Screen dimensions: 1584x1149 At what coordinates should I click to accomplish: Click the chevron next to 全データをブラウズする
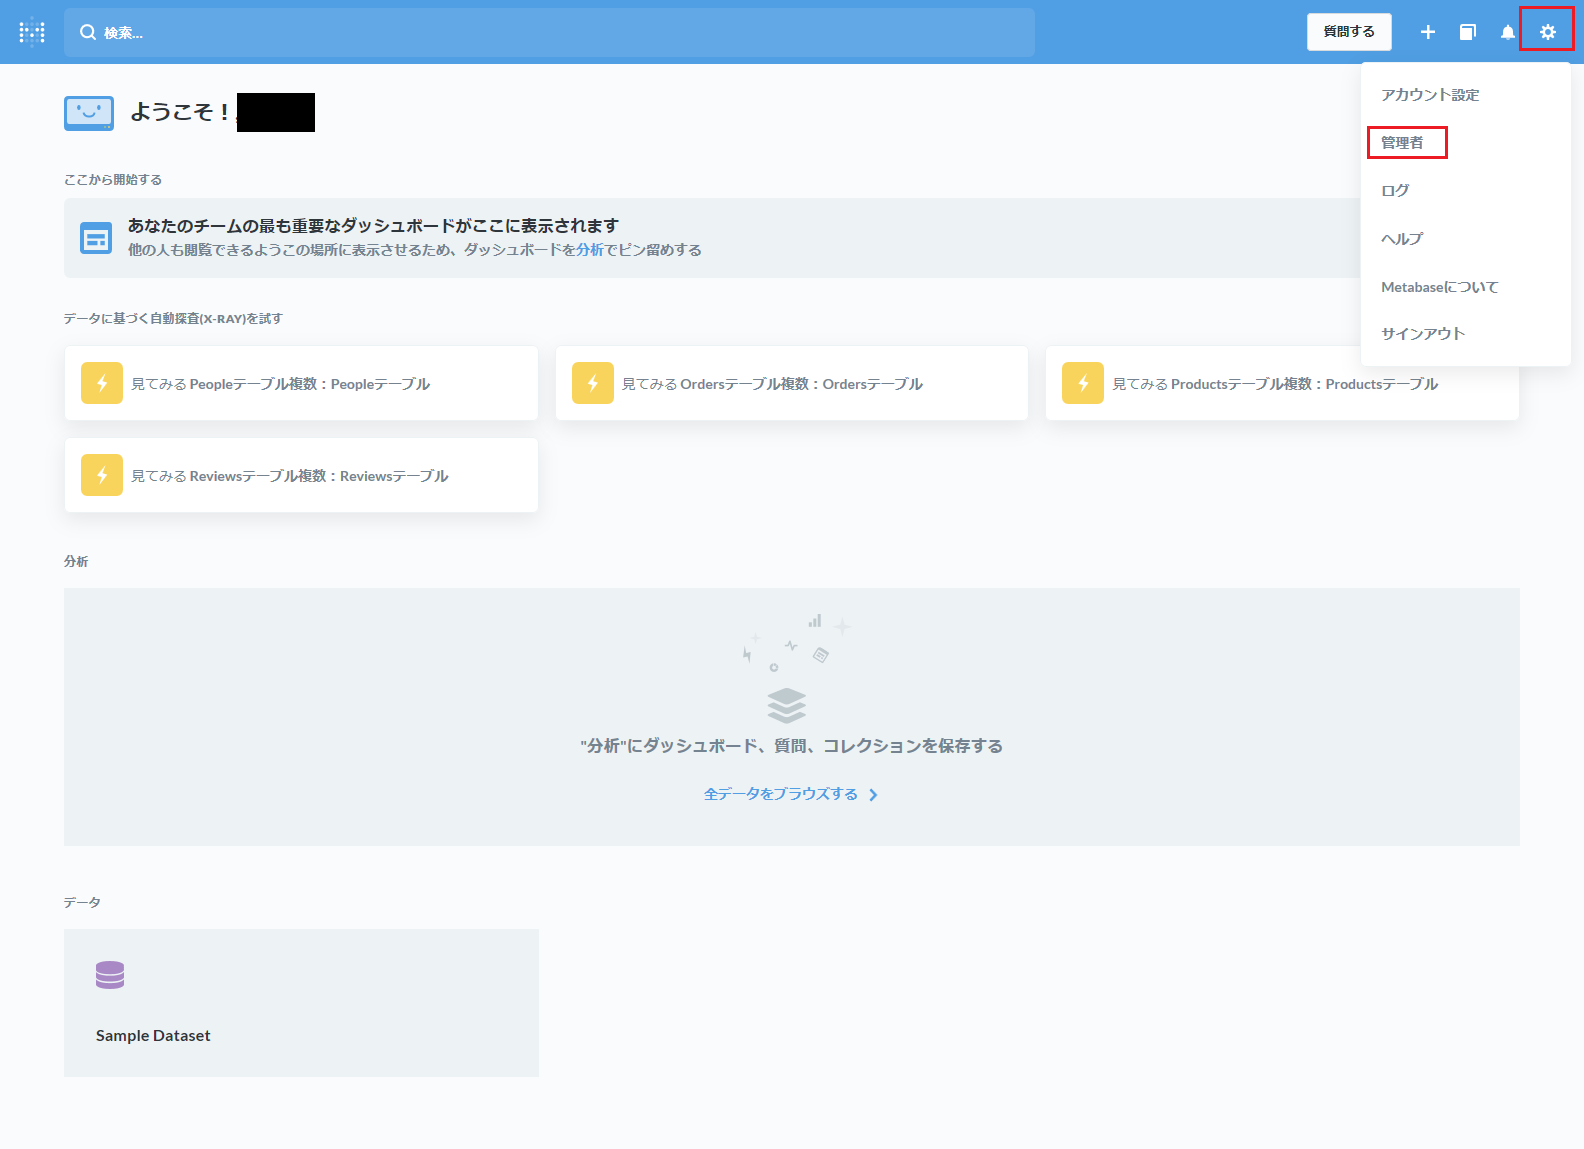[x=873, y=795]
